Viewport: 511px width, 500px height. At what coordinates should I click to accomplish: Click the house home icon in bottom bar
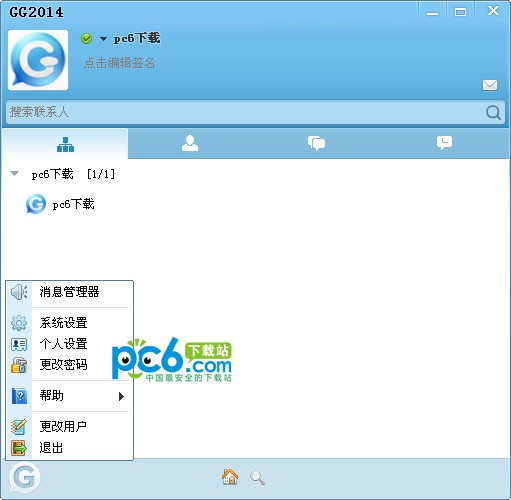230,477
